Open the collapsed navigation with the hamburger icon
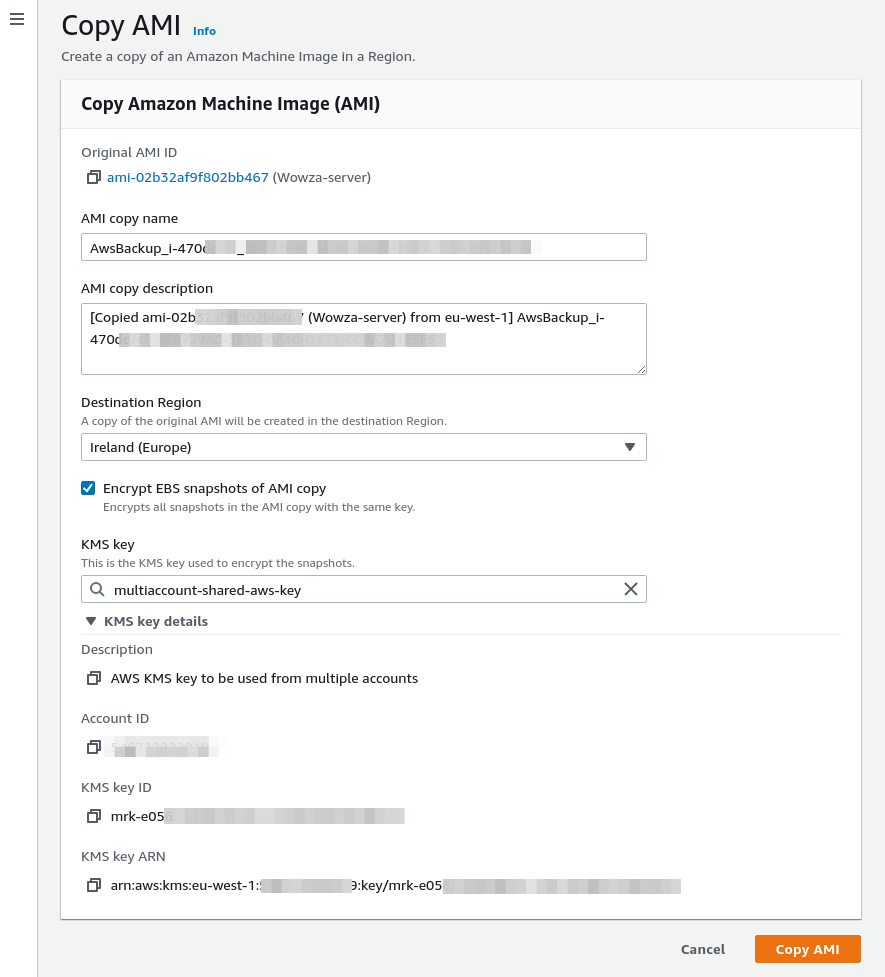The height and width of the screenshot is (977, 885). [17, 19]
